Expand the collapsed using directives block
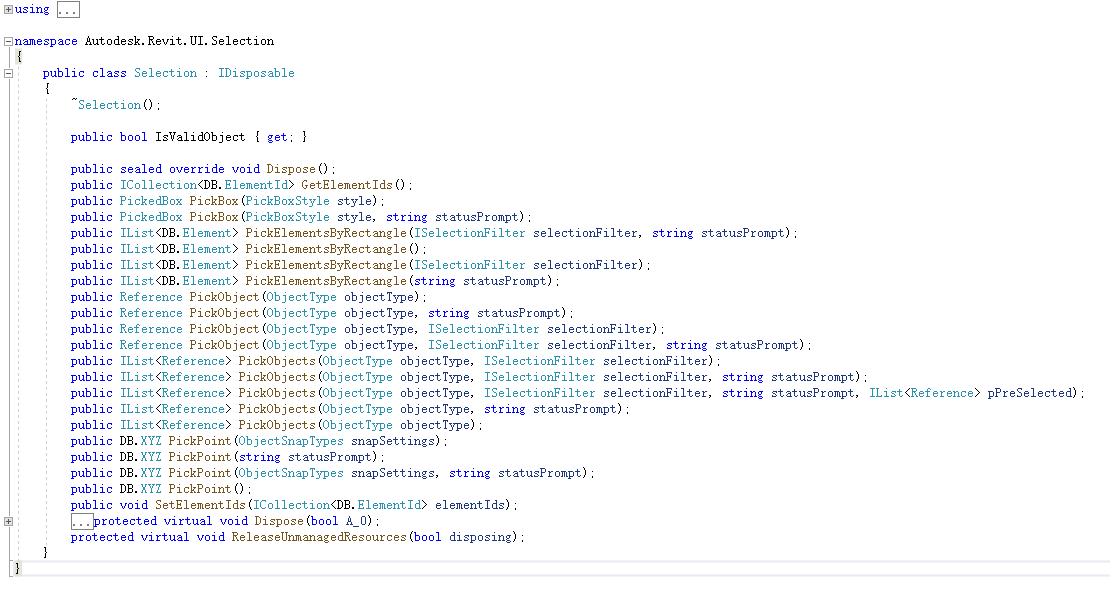Viewport: 1110px width, 590px height. click(8, 9)
